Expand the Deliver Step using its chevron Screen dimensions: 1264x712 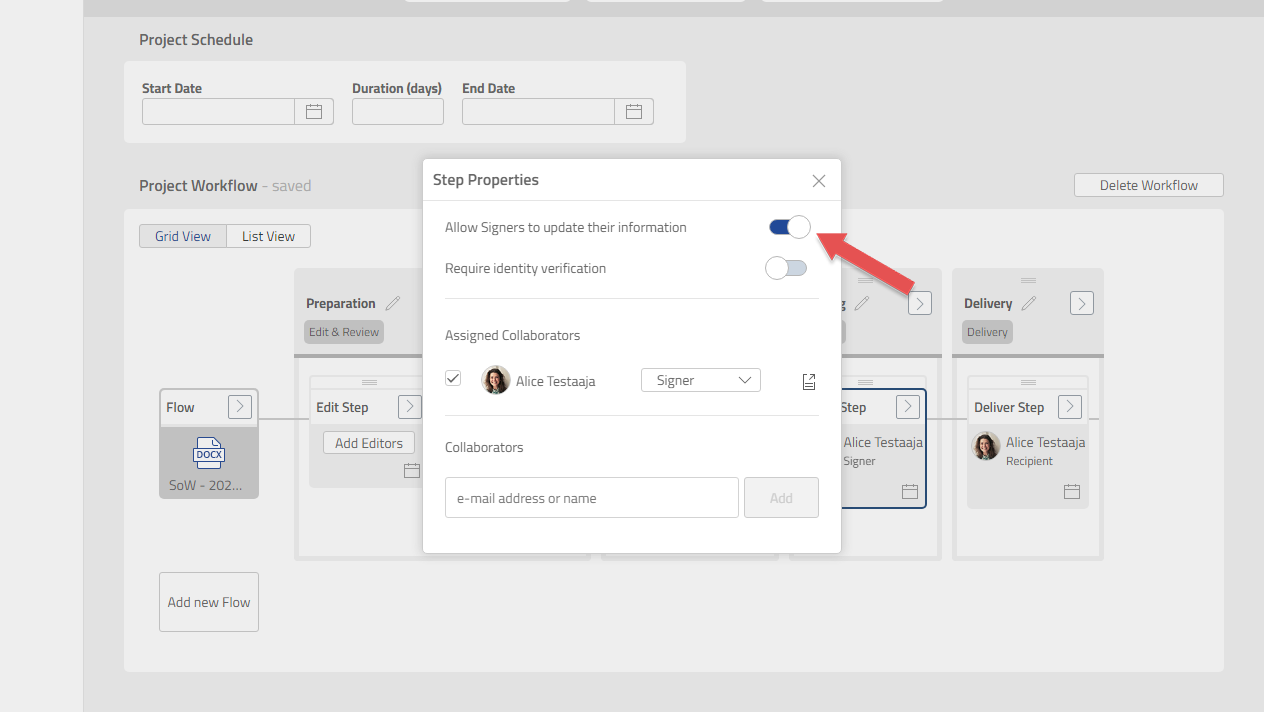click(x=1069, y=407)
